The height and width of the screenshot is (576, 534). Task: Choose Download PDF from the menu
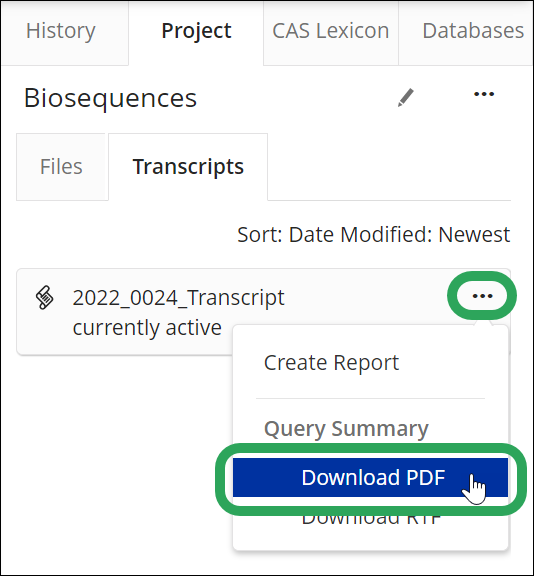click(x=370, y=477)
